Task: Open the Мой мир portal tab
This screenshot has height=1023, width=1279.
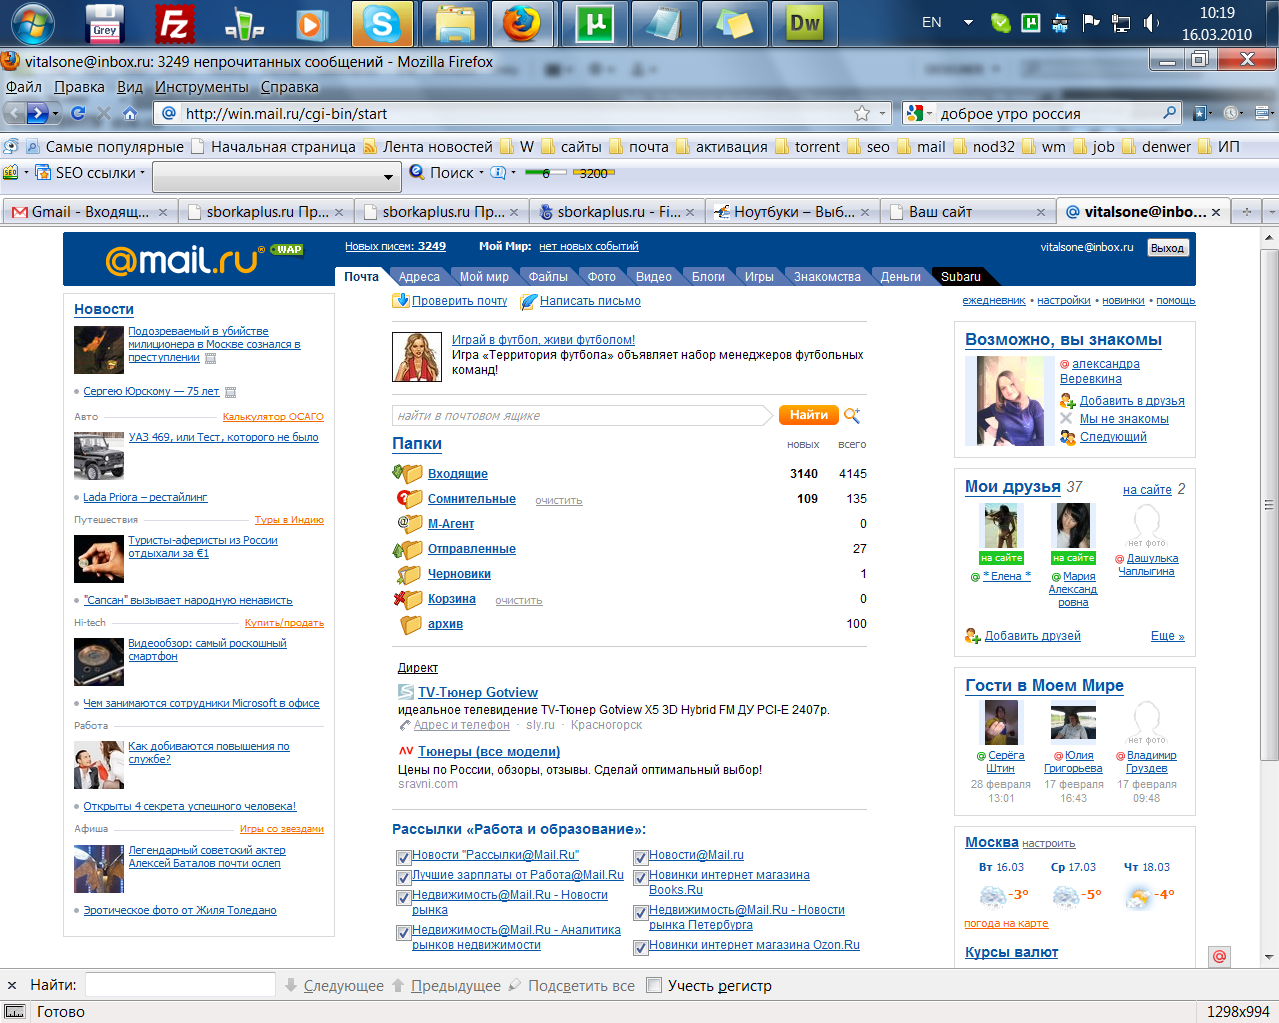Action: pyautogui.click(x=484, y=277)
